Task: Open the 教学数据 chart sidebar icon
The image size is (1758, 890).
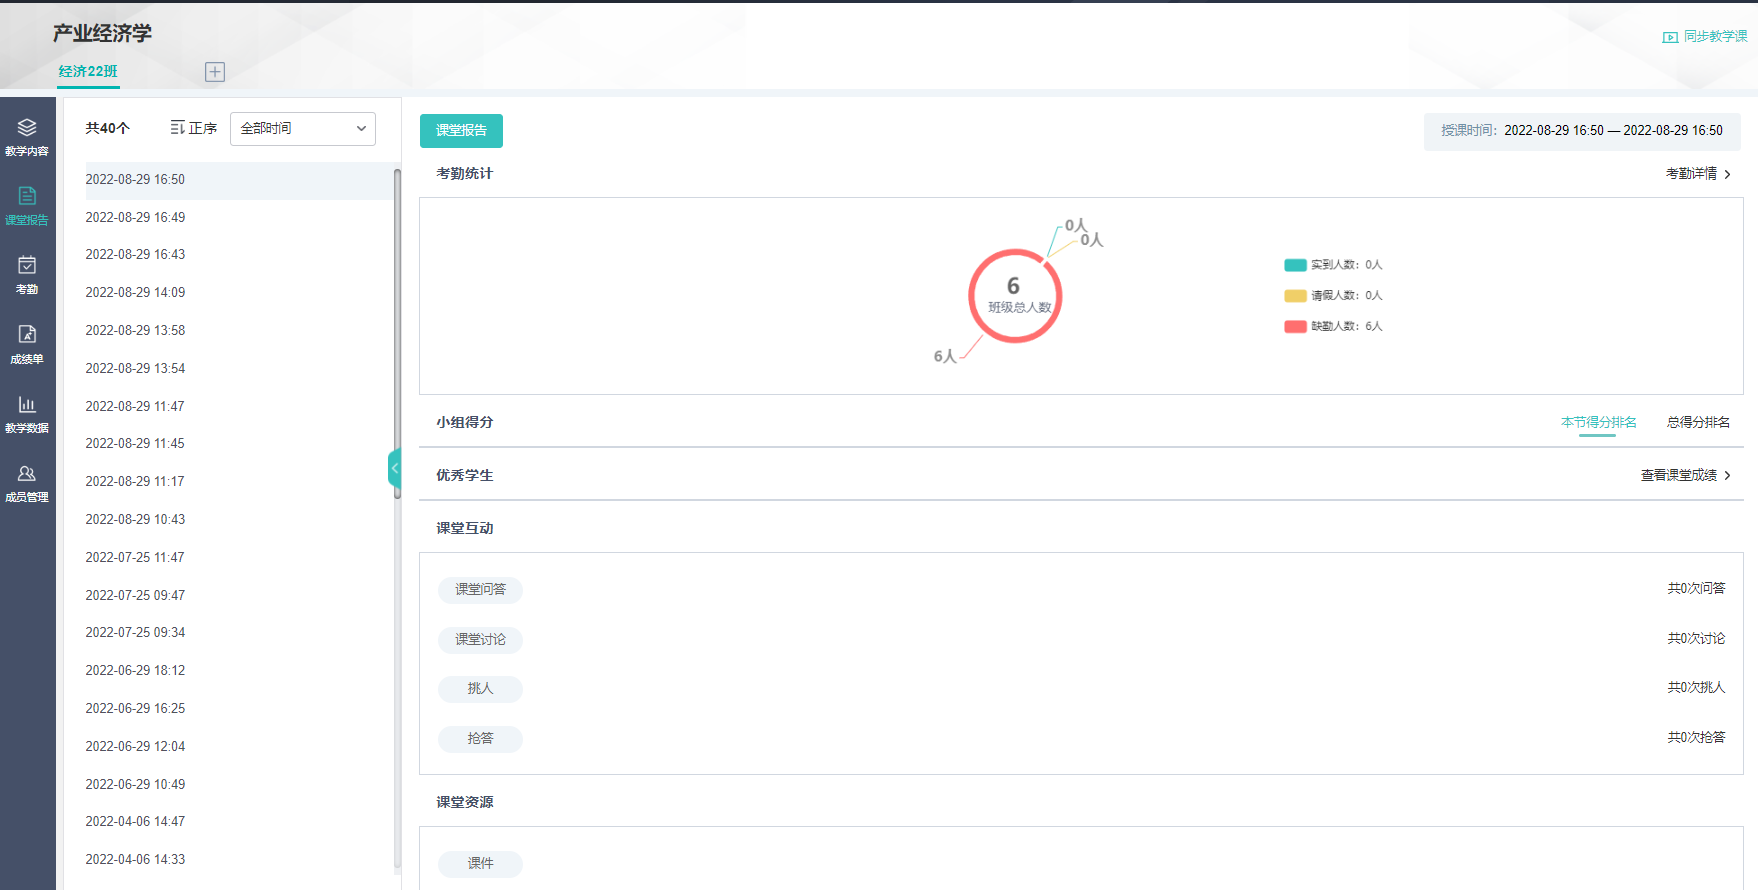Action: (x=27, y=413)
